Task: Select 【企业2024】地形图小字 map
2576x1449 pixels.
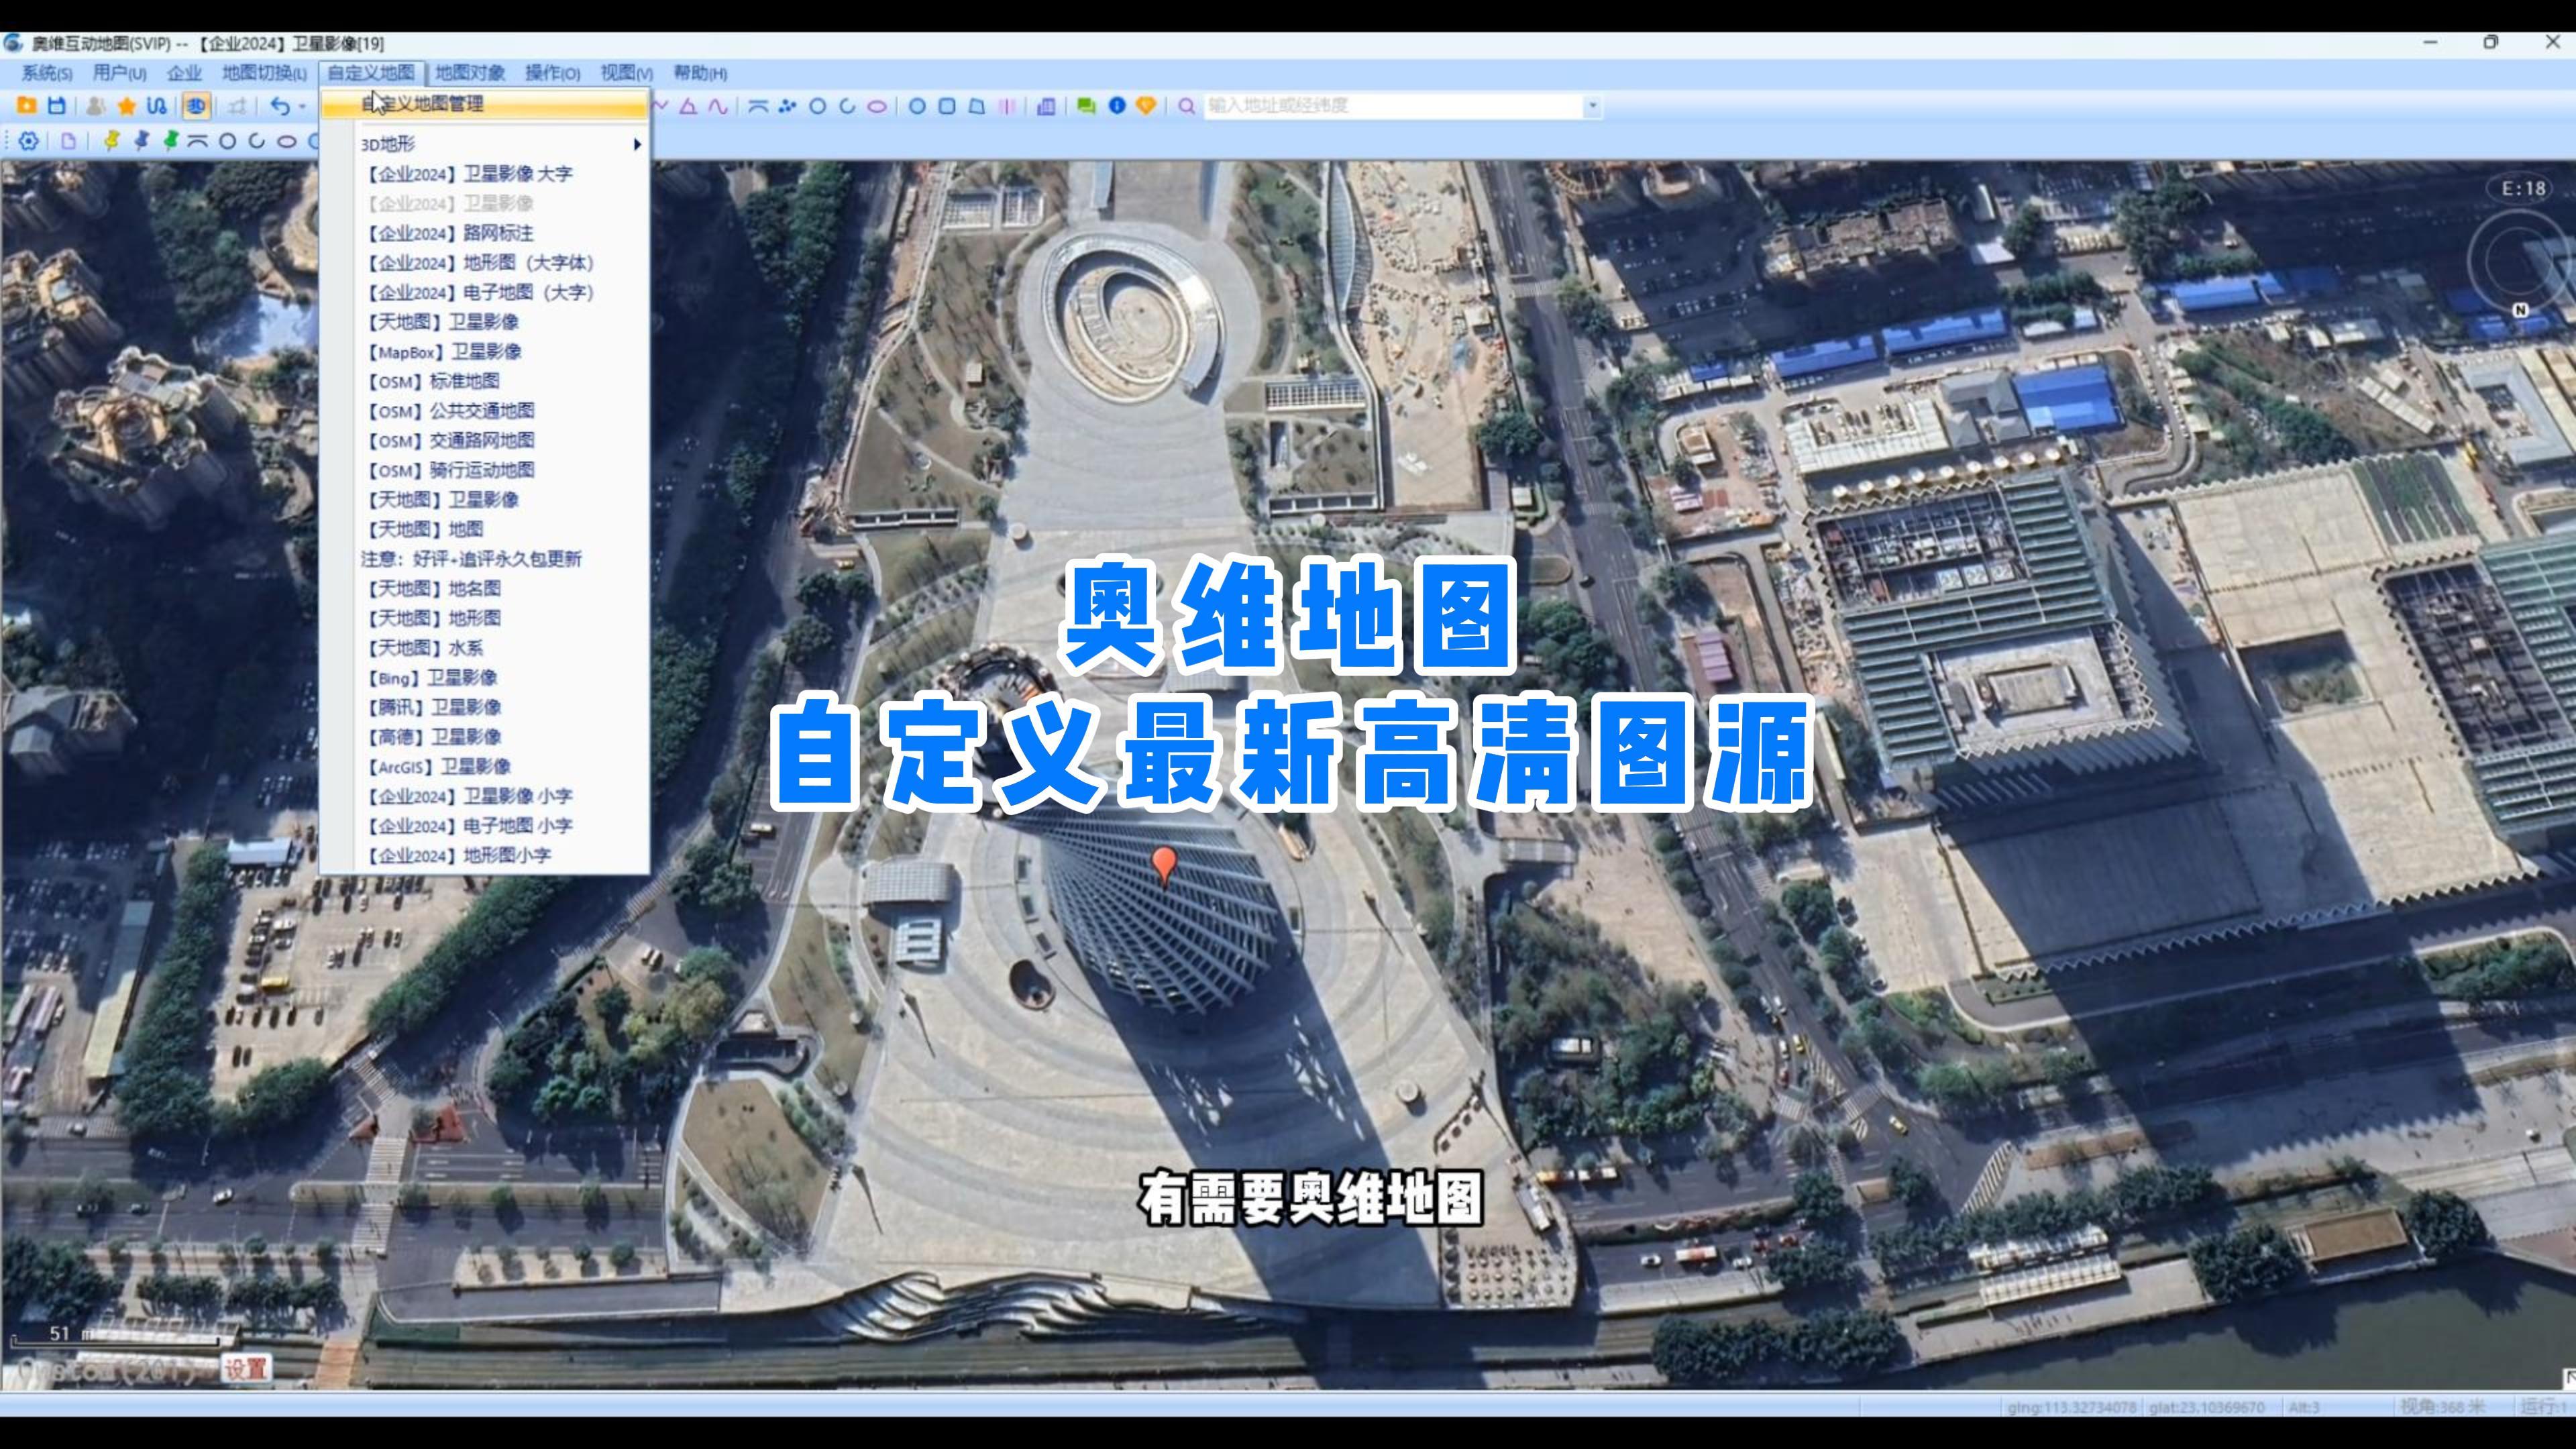Action: click(484, 856)
